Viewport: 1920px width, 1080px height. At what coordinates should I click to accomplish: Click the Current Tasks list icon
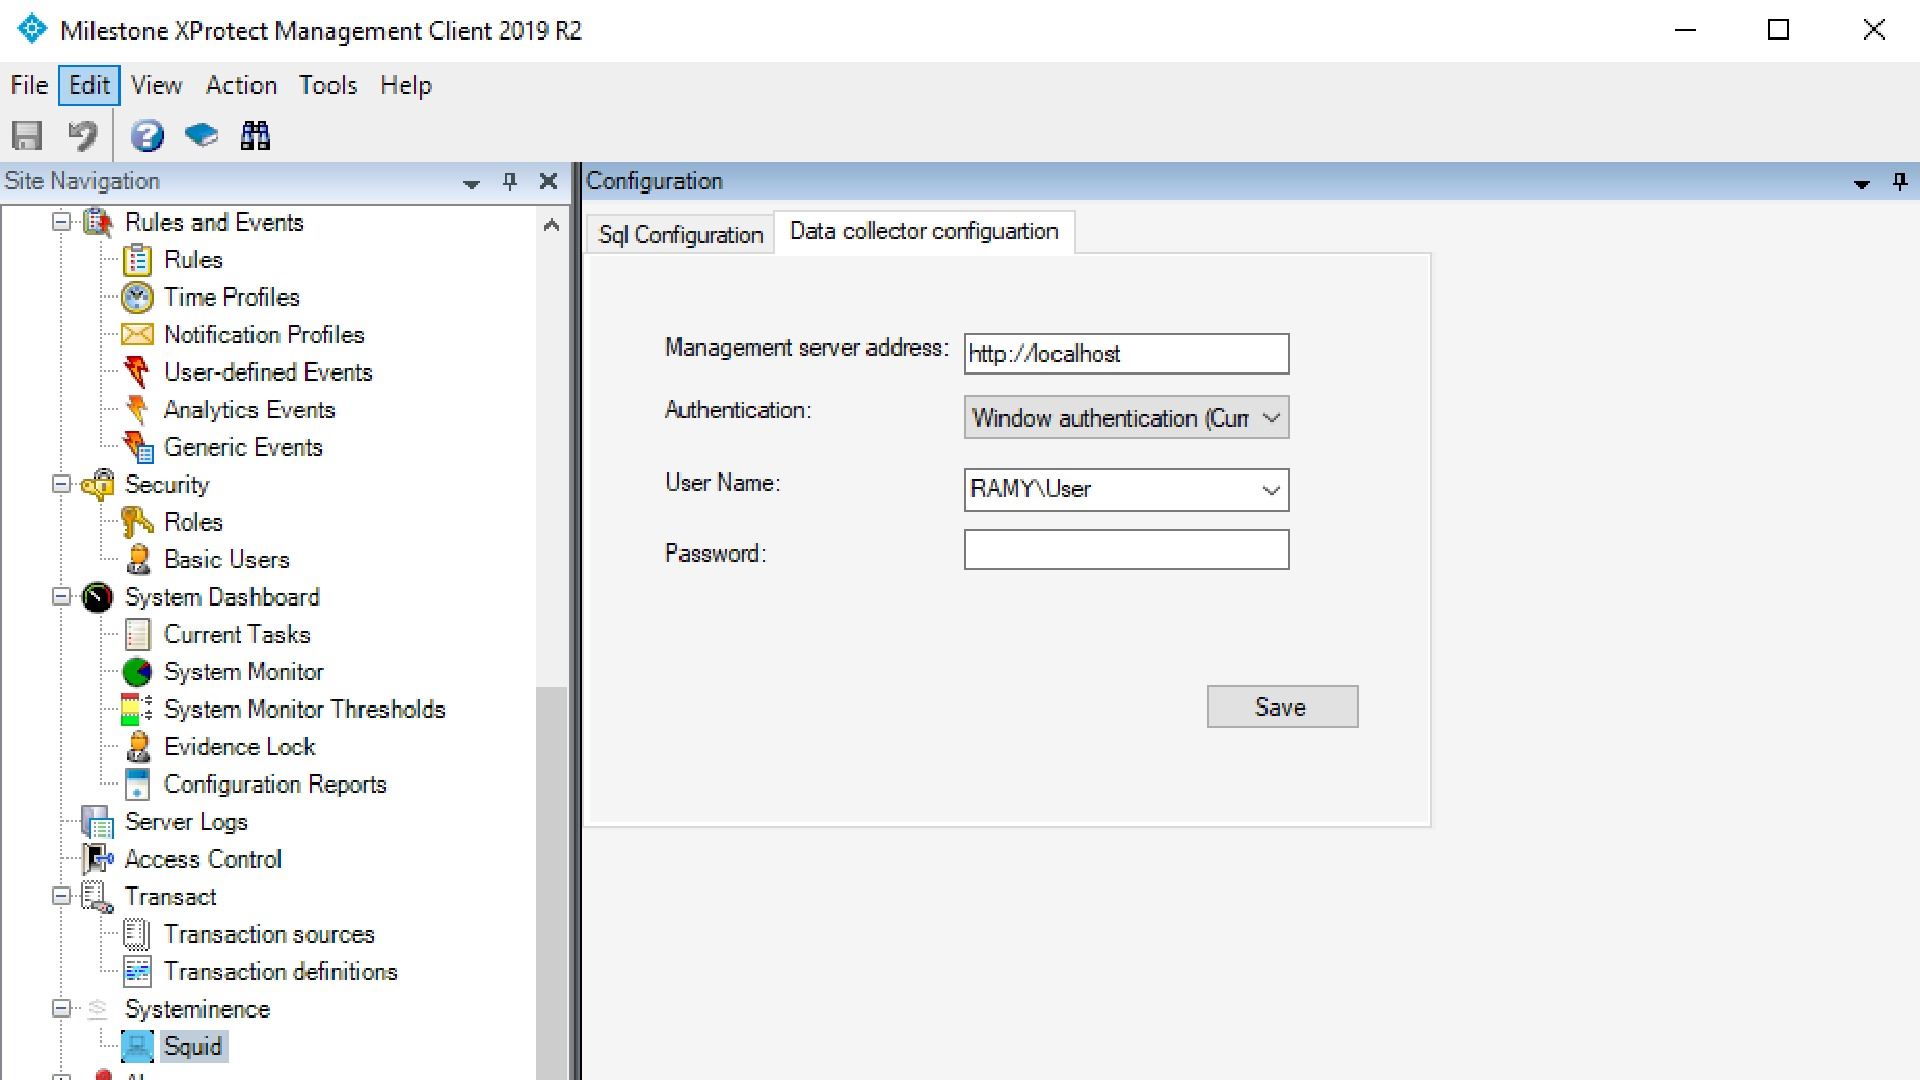coord(137,635)
